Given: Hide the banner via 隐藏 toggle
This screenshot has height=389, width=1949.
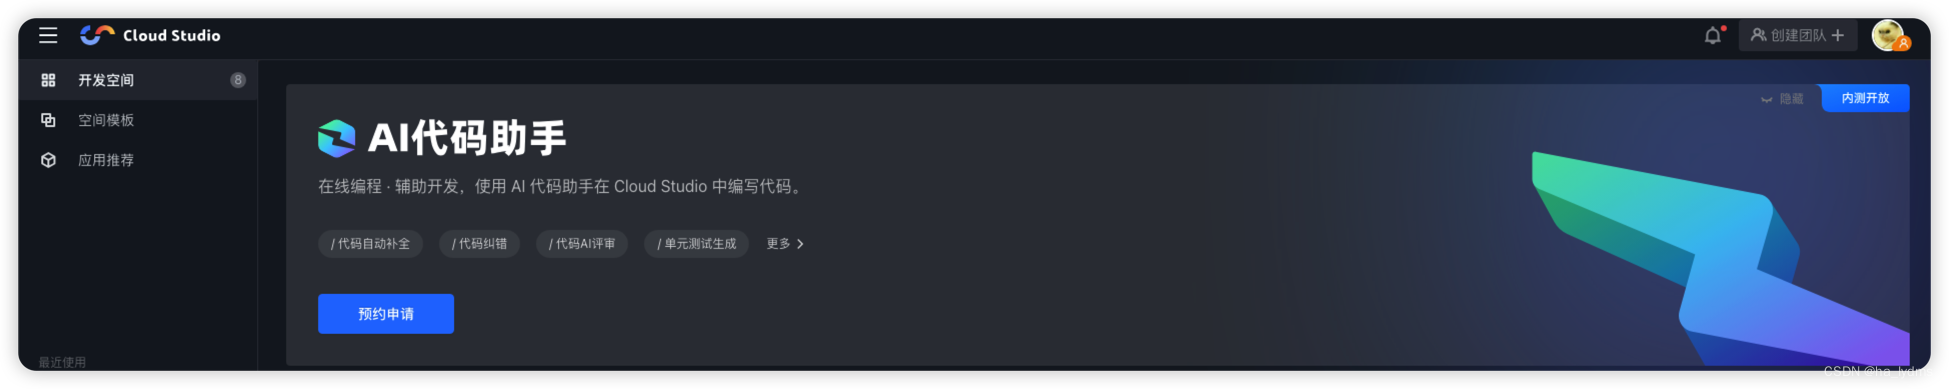Looking at the screenshot, I should pyautogui.click(x=1782, y=99).
